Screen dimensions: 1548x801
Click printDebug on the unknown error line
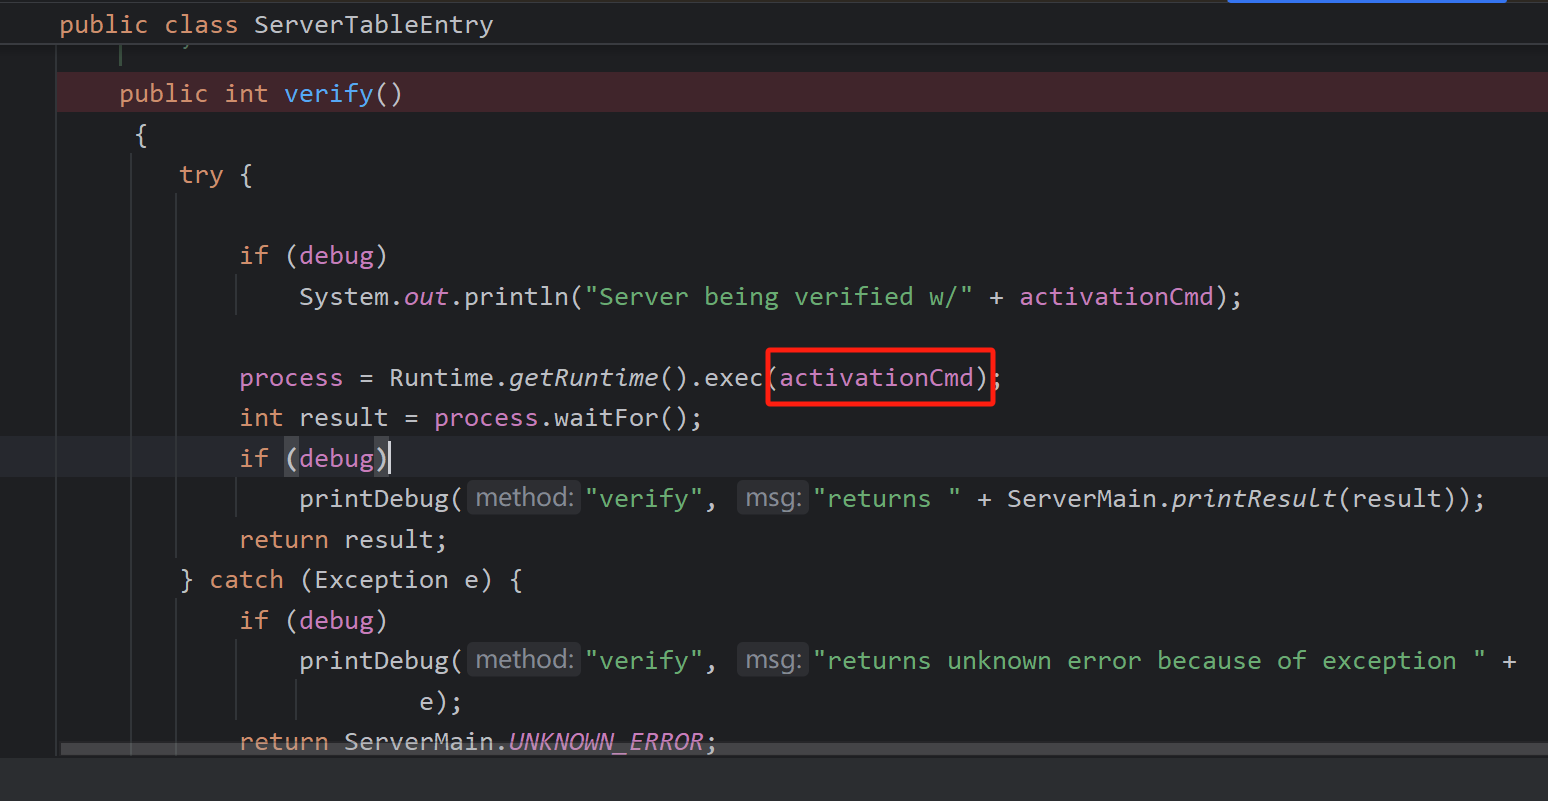tap(374, 661)
